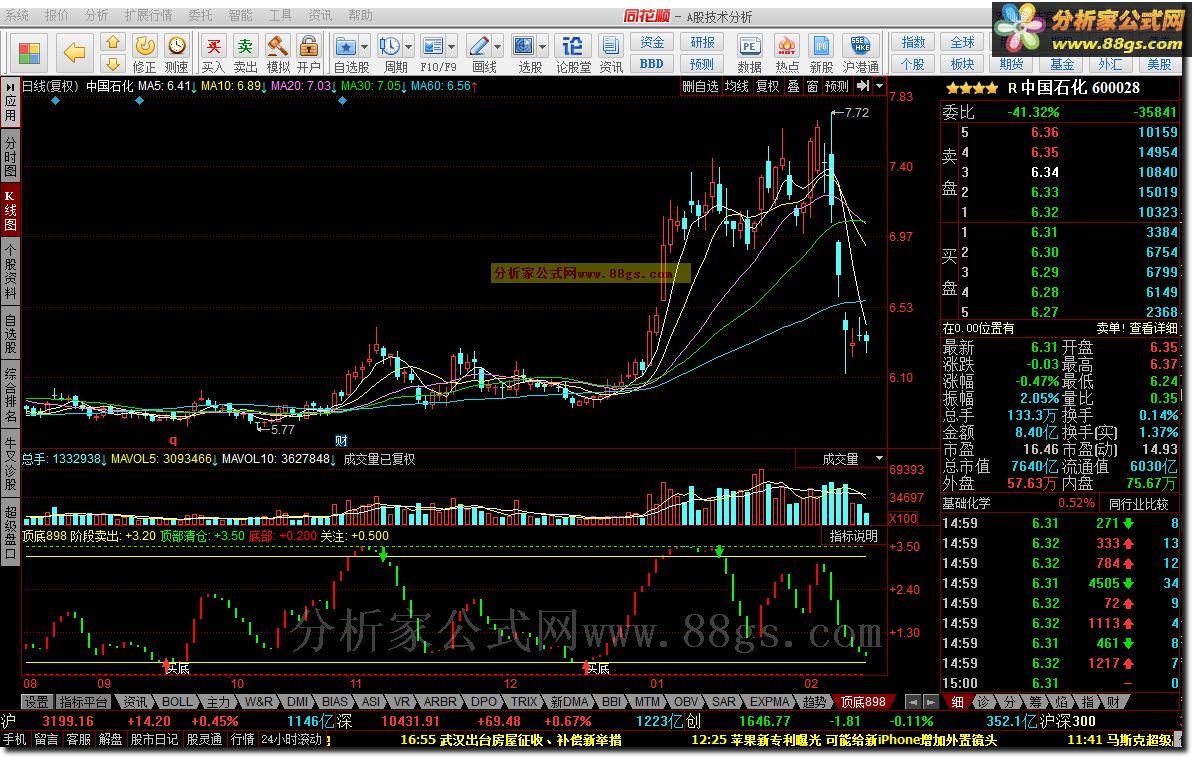This screenshot has height=758, width=1194.
Task: Select the 分时图 sidebar tab
Action: [10, 157]
